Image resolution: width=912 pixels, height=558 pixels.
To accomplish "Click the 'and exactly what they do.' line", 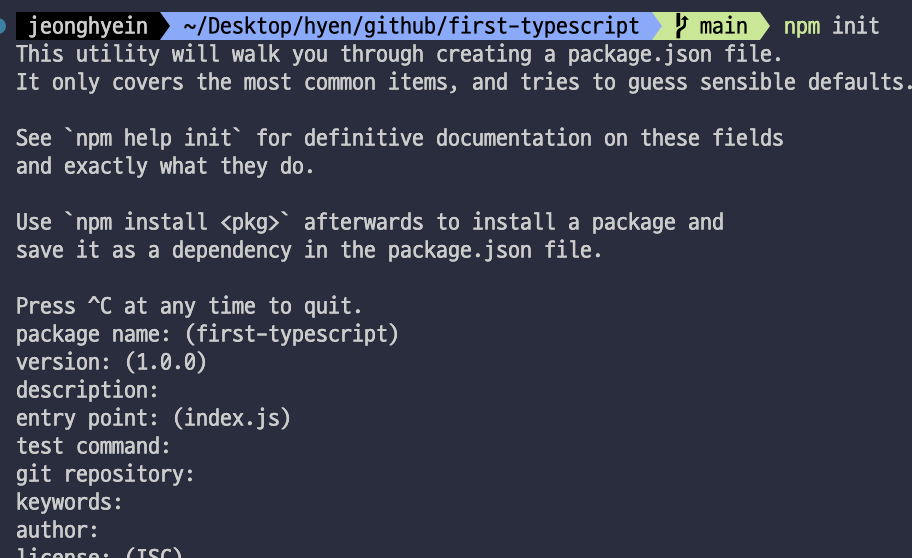I will coord(165,166).
